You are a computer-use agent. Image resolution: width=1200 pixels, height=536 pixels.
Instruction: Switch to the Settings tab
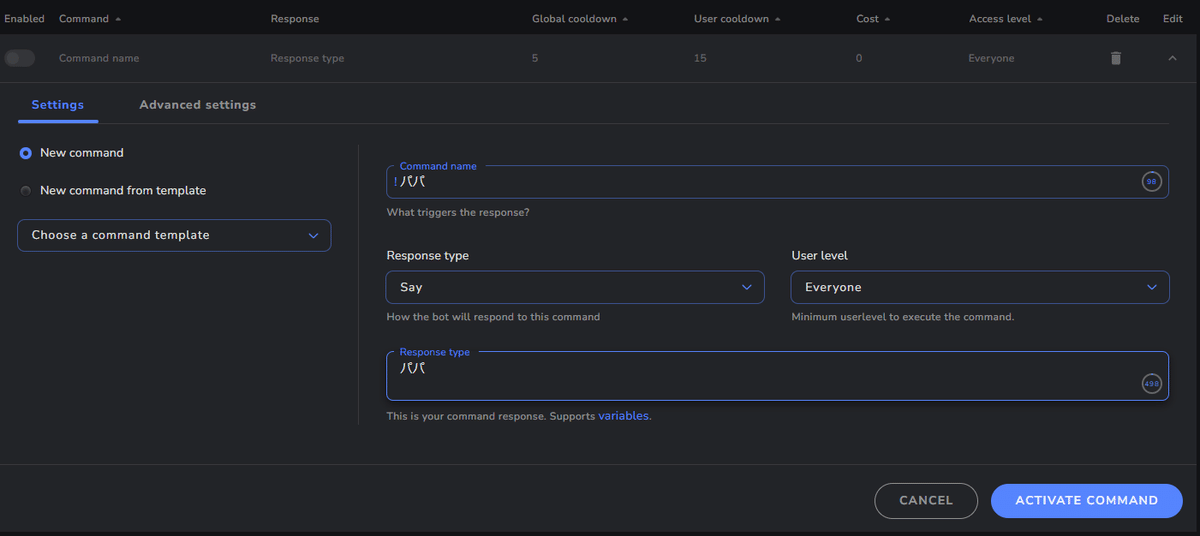click(58, 104)
